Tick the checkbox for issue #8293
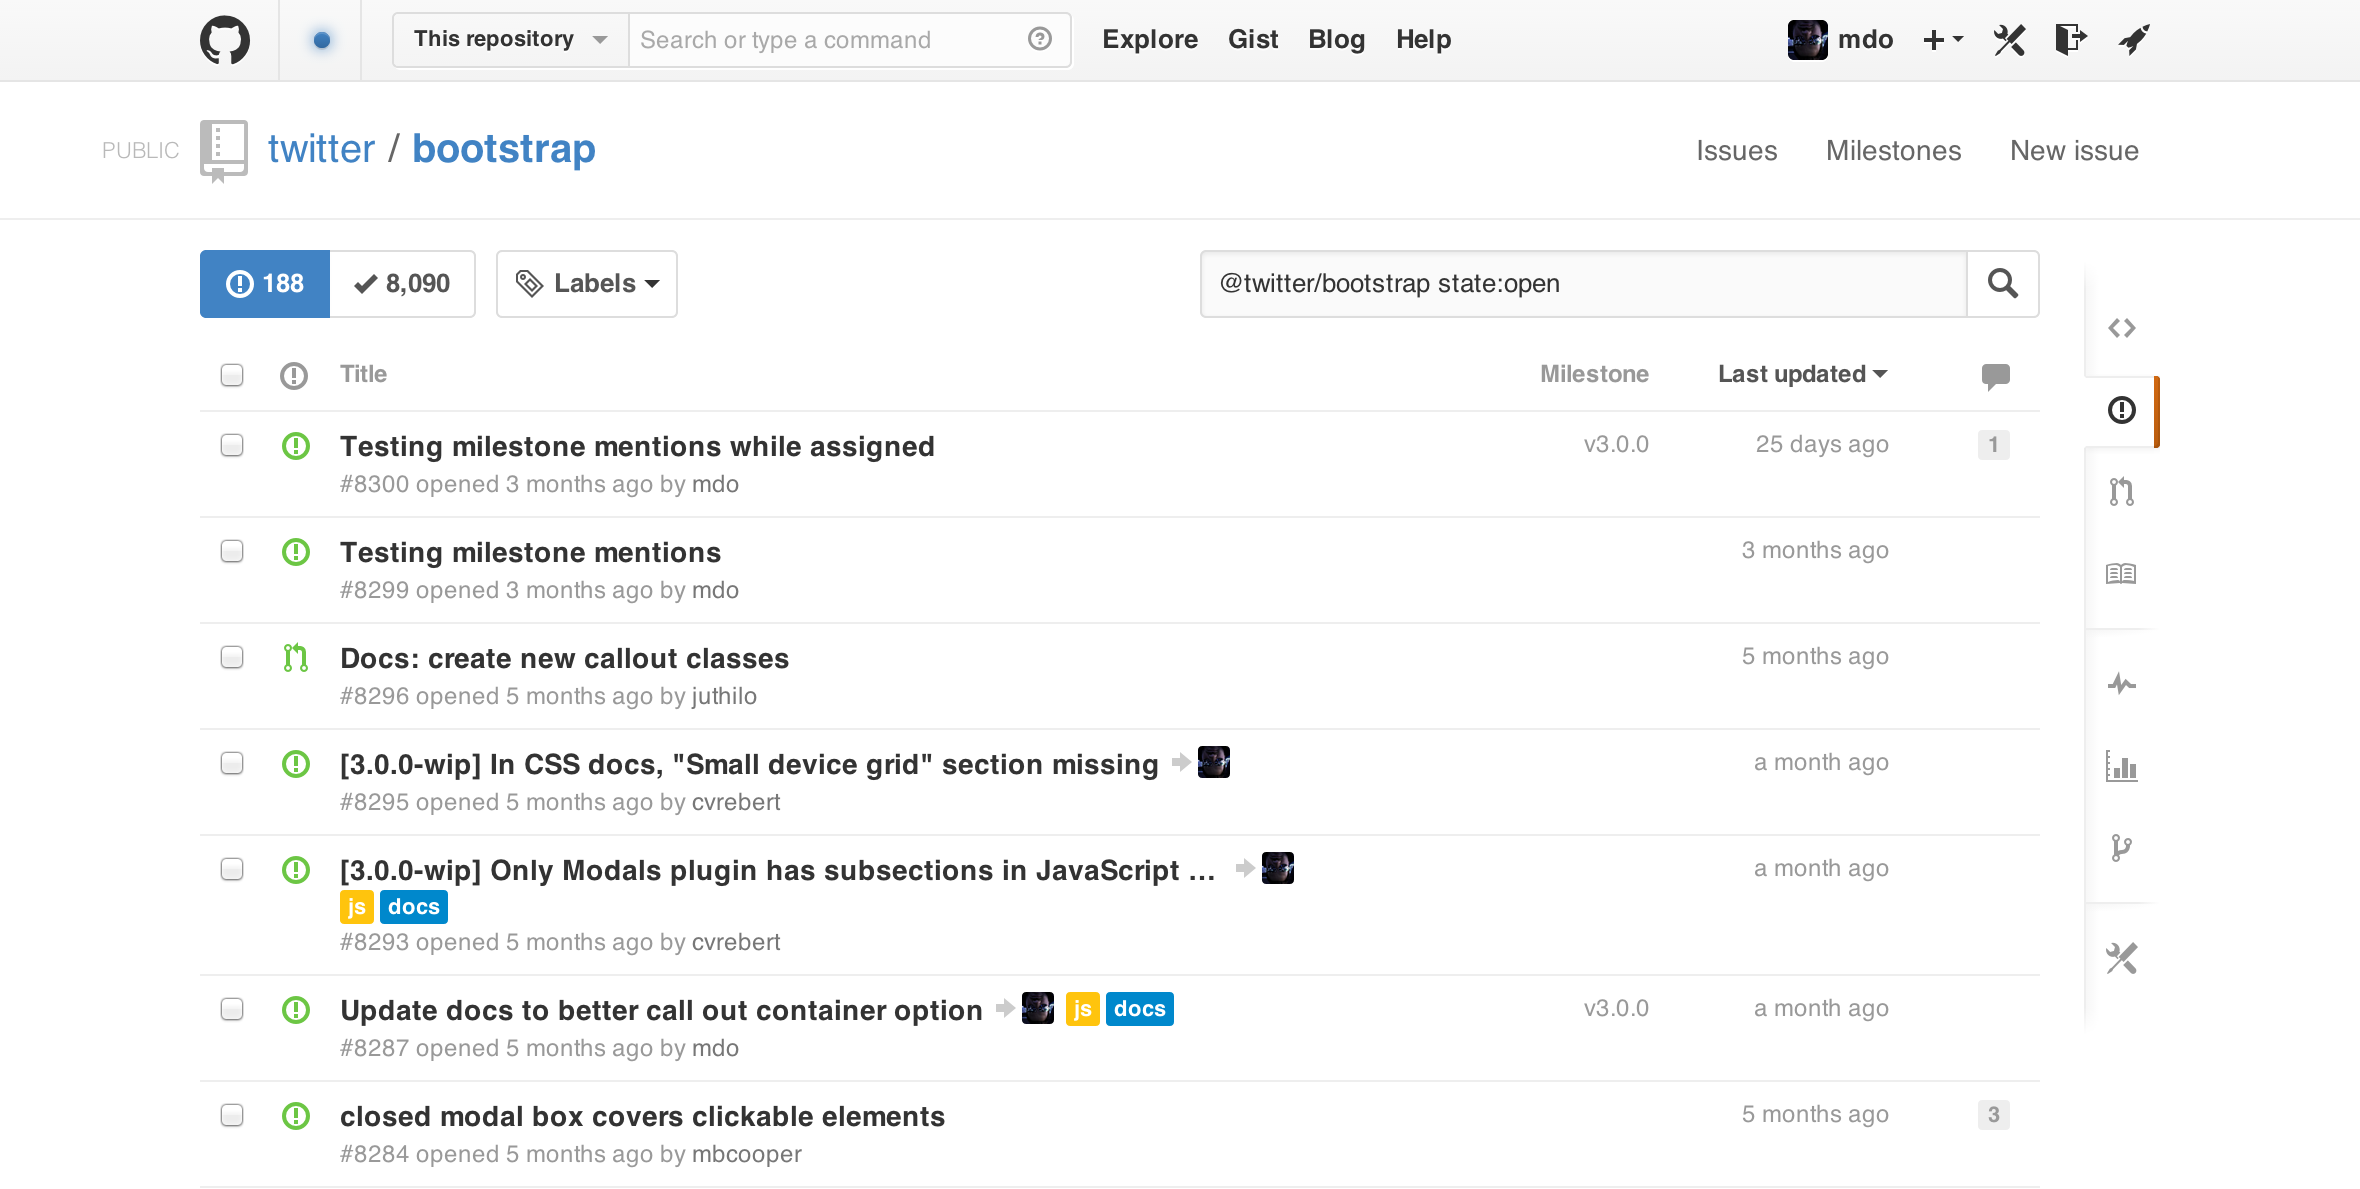This screenshot has height=1189, width=2360. tap(232, 869)
